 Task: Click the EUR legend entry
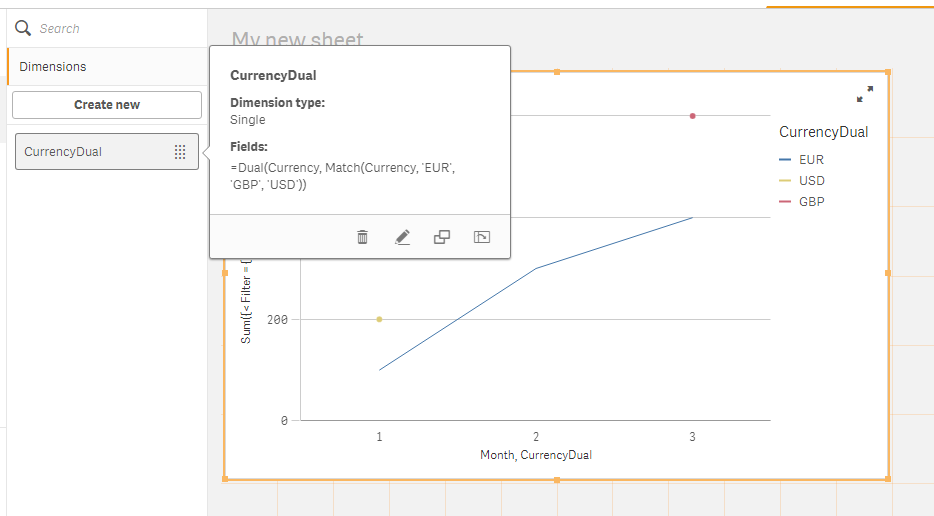pyautogui.click(x=802, y=160)
